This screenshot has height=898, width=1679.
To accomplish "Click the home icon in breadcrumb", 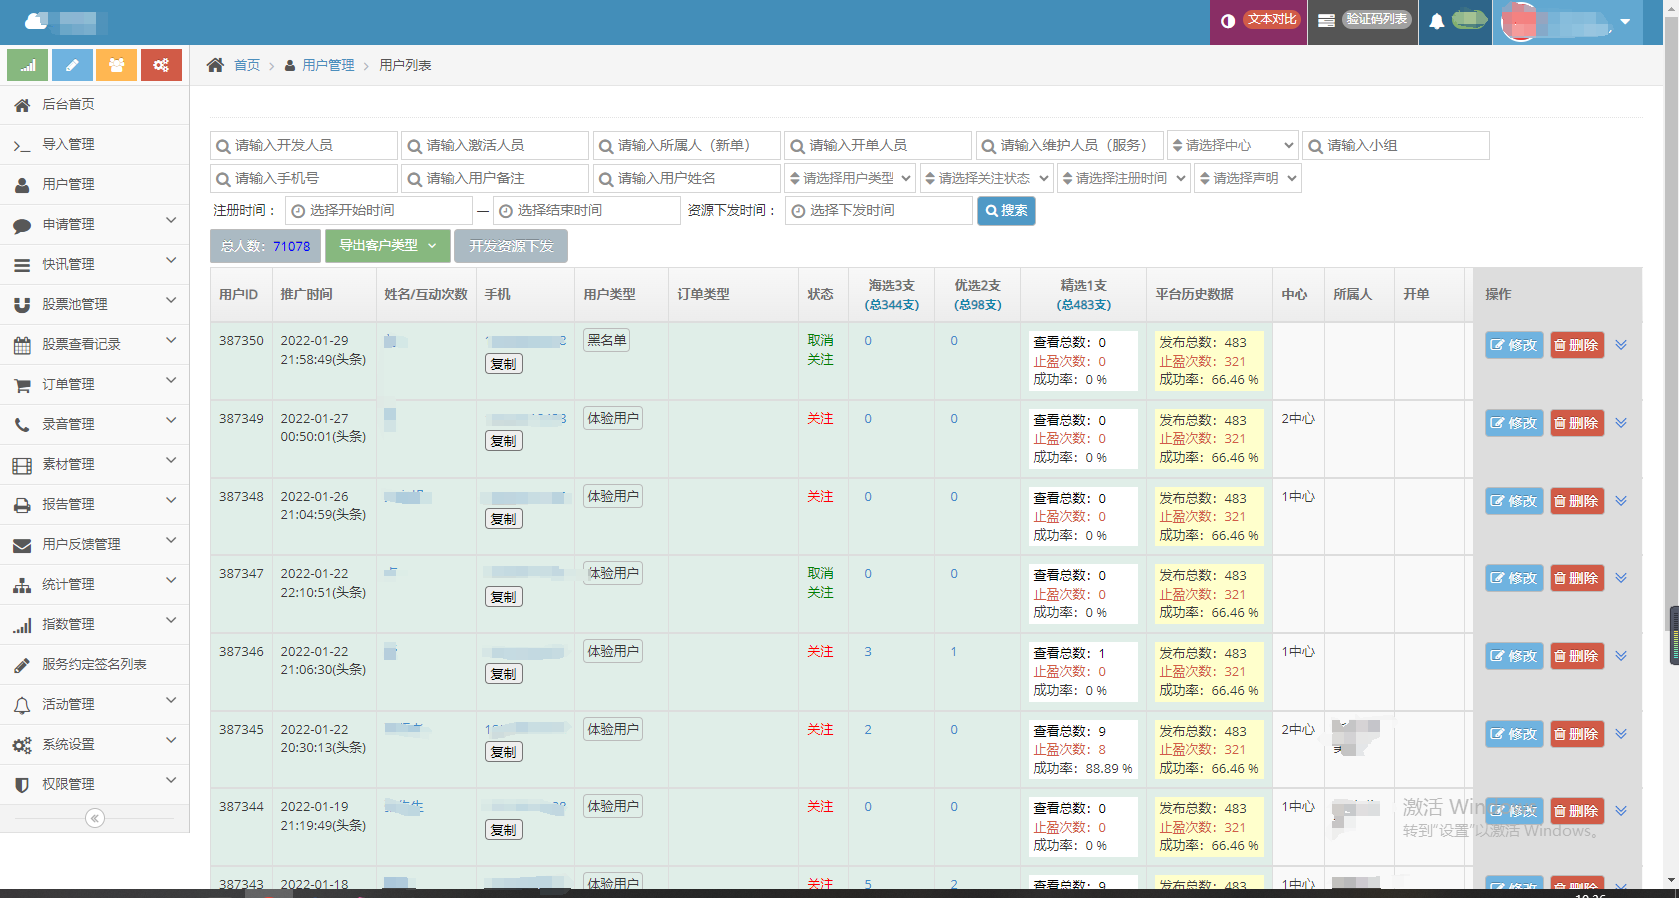I will 215,65.
